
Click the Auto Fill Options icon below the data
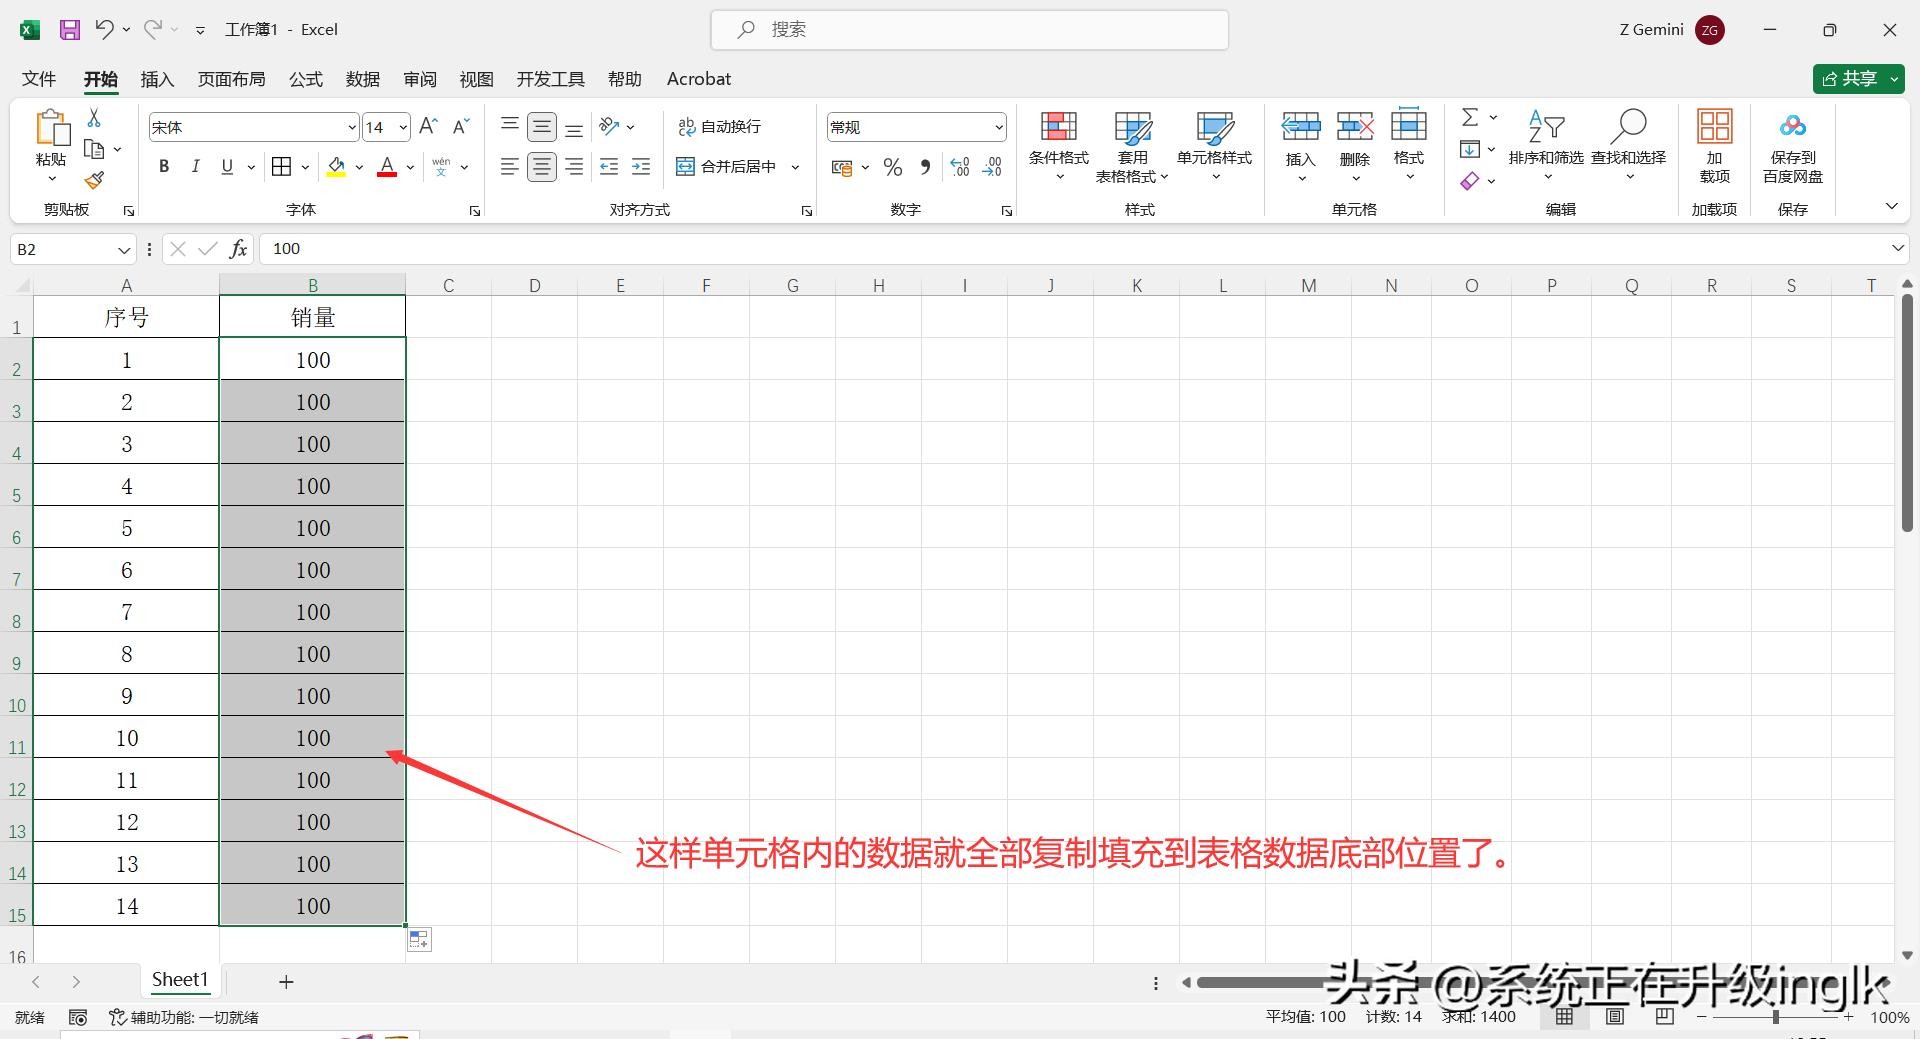pos(419,939)
